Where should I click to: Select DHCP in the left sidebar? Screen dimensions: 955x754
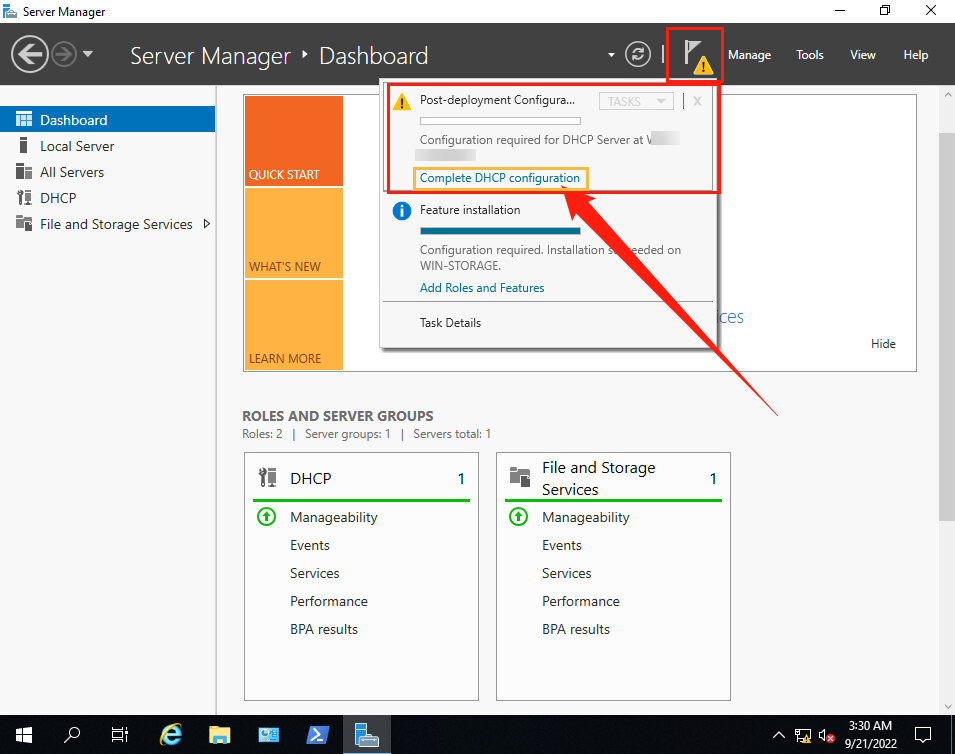point(58,198)
